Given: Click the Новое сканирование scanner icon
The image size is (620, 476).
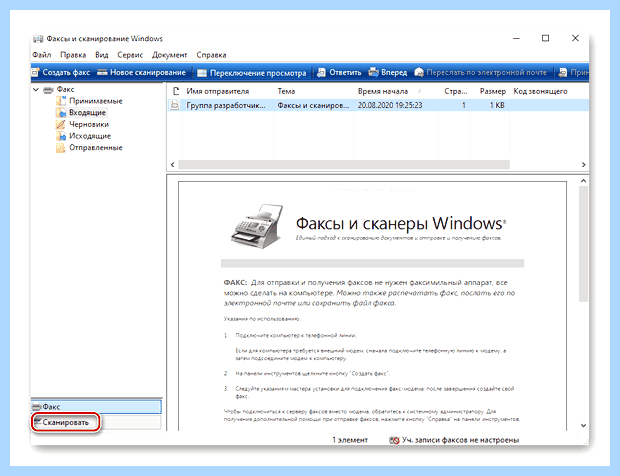Looking at the screenshot, I should coord(102,72).
